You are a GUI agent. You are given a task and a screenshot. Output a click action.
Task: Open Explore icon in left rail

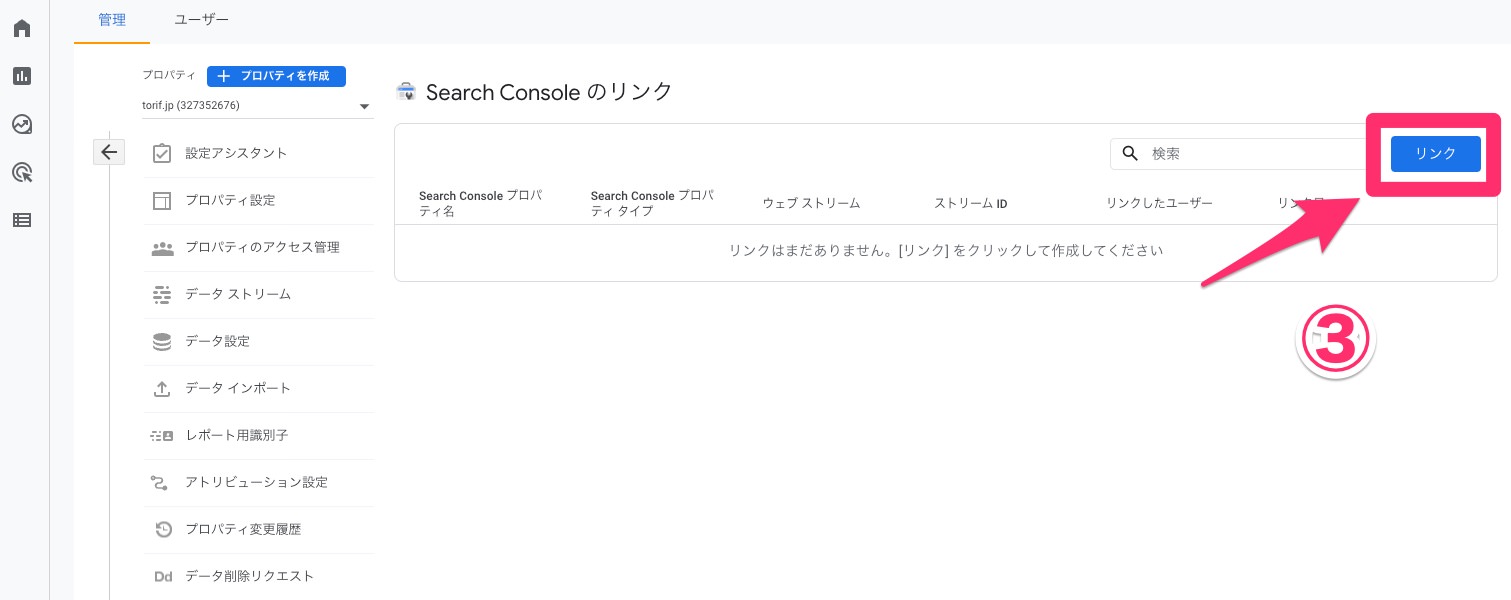coord(22,124)
